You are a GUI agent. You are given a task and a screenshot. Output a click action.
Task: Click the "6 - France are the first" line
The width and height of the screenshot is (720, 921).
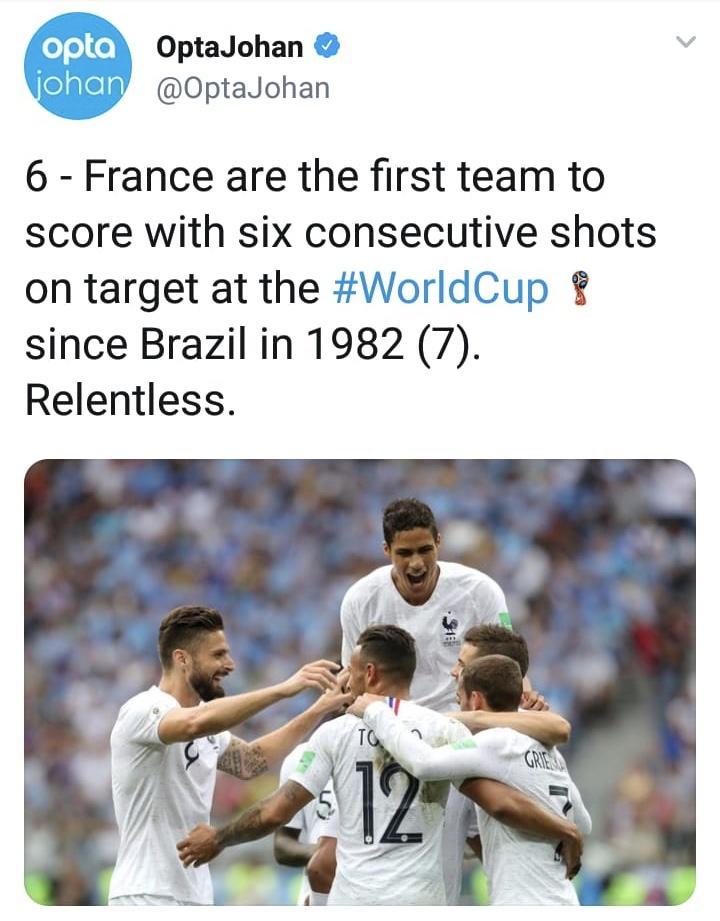point(314,176)
